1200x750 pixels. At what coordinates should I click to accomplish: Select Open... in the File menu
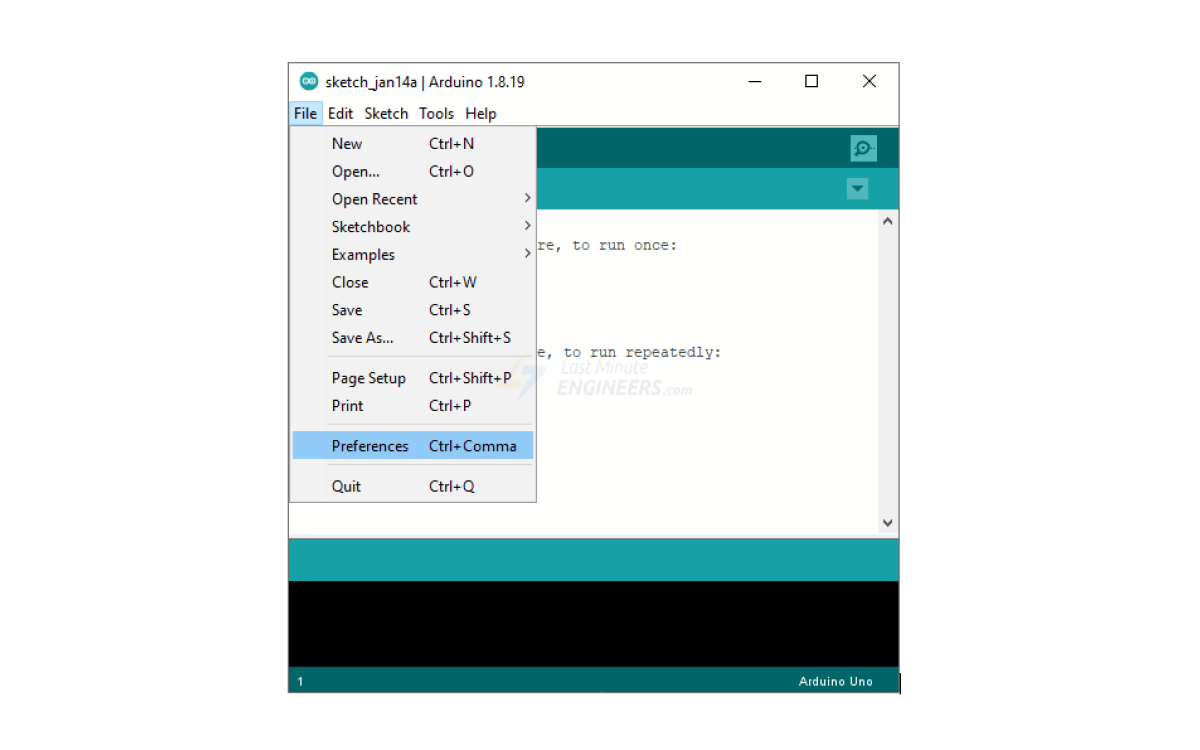[x=413, y=172]
